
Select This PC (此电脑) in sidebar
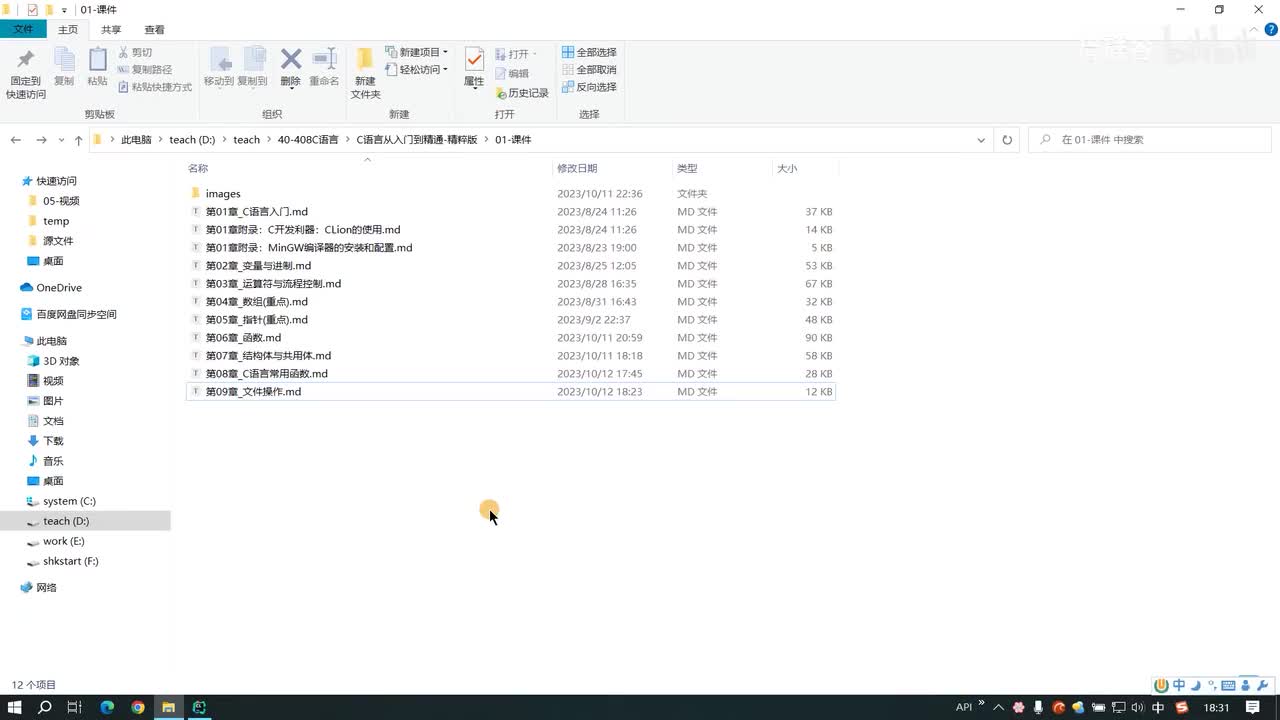click(51, 341)
